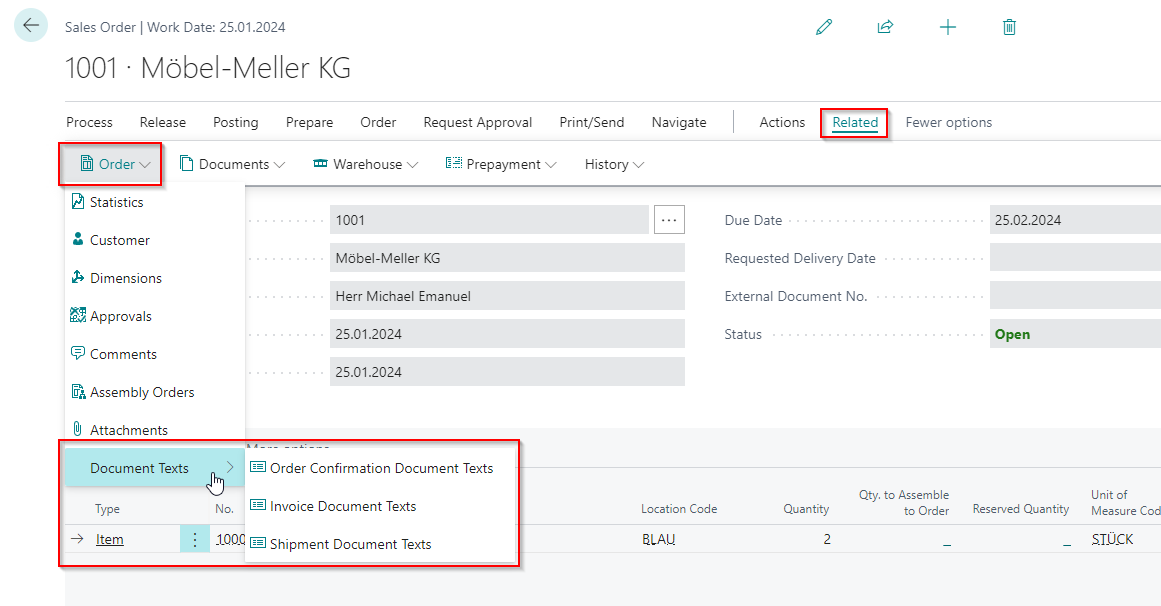Click the Item type link

pos(110,539)
